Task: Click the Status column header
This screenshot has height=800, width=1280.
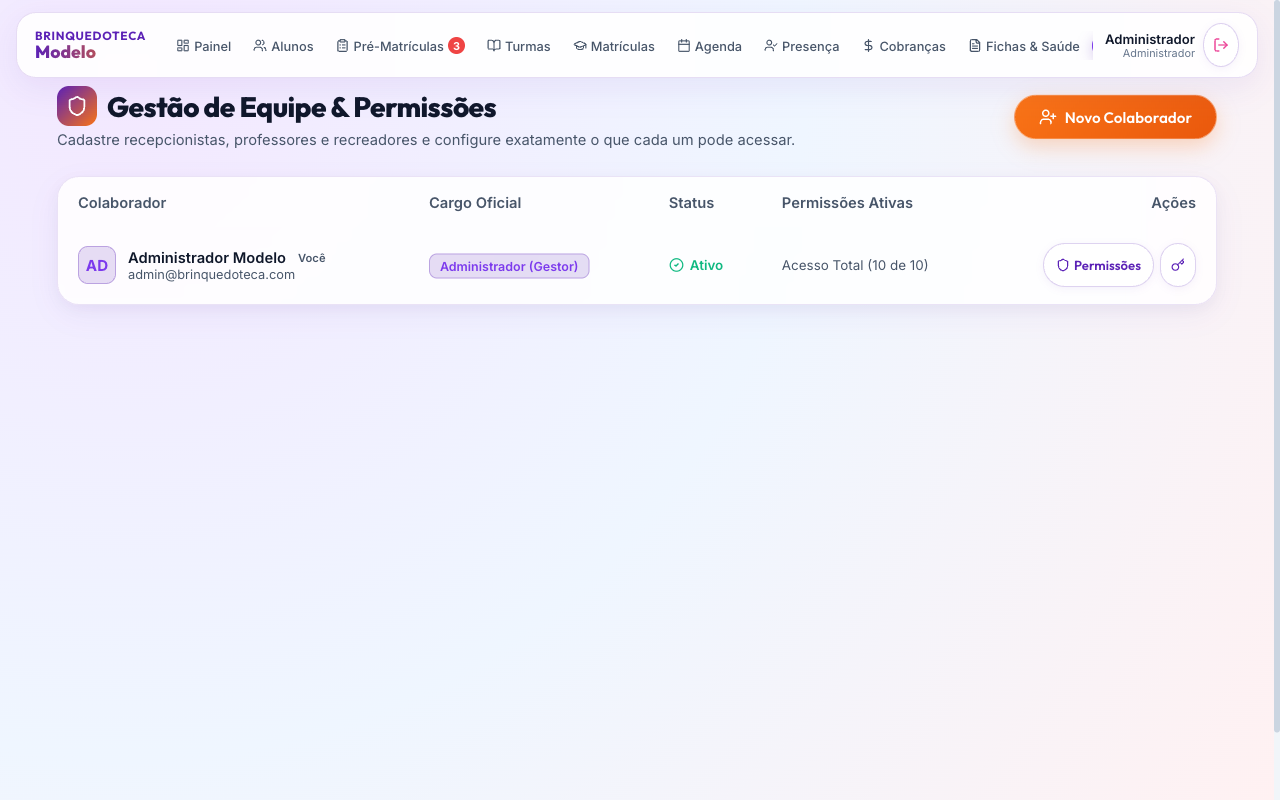Action: (x=691, y=203)
